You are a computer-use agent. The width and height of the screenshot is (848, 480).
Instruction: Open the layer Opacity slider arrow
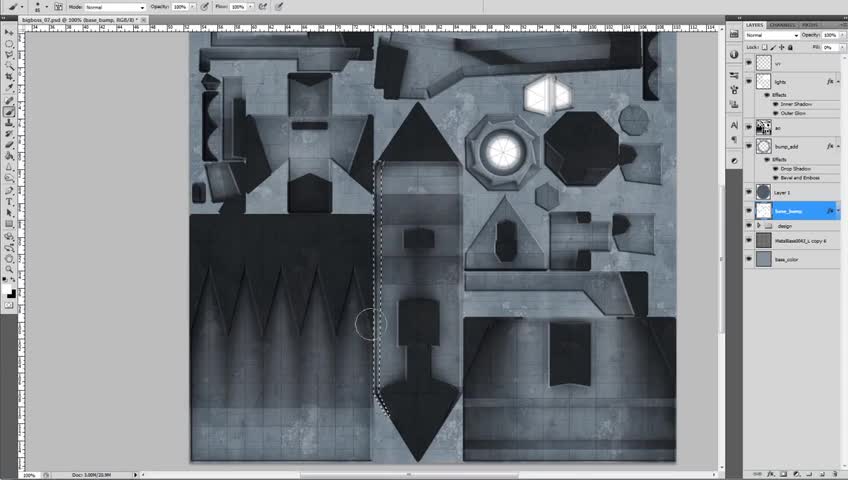click(842, 35)
